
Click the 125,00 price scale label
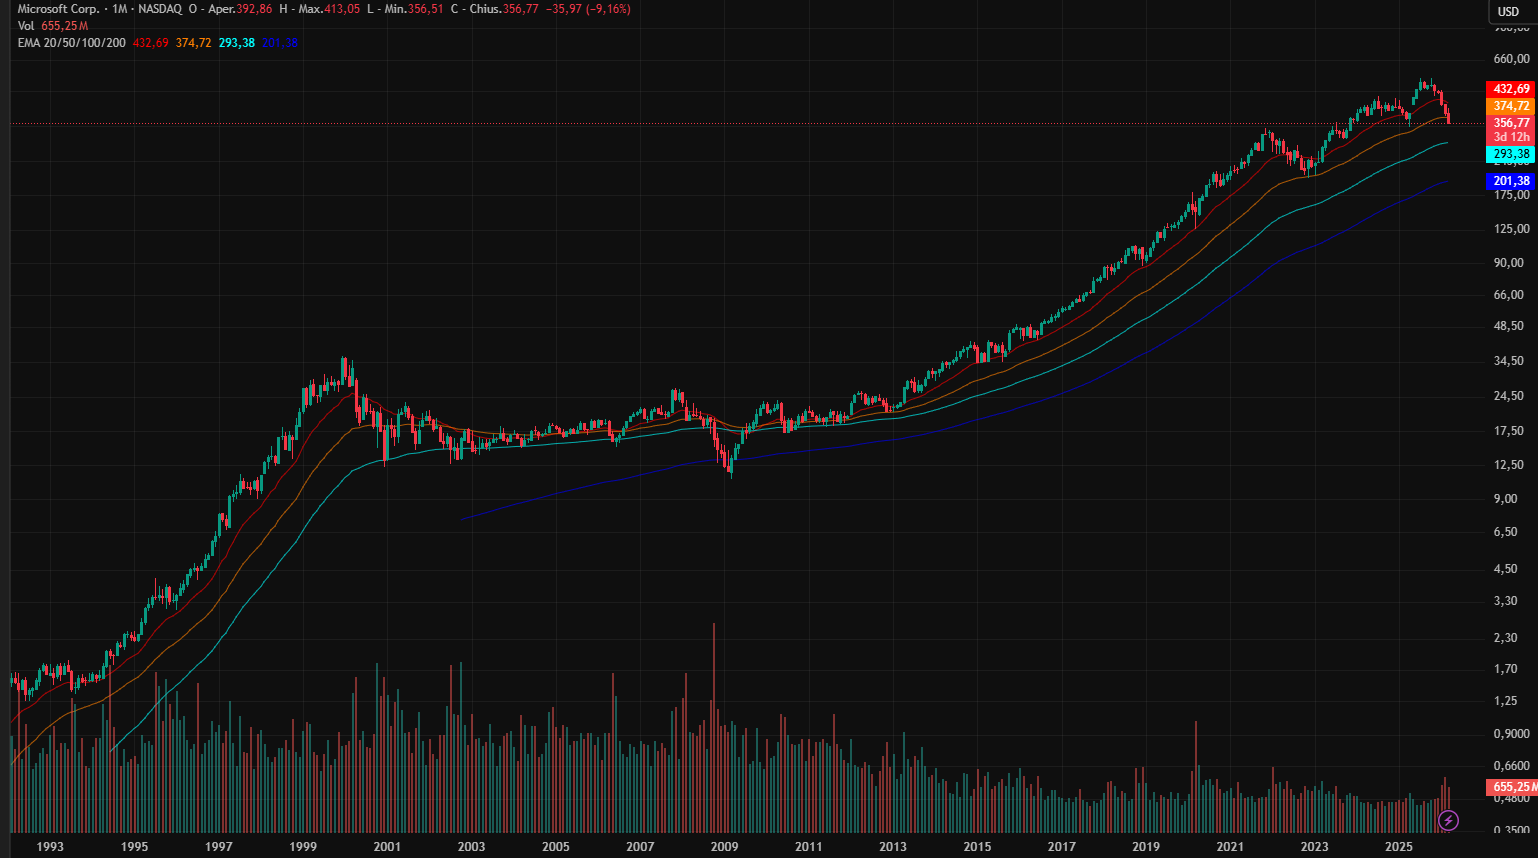(x=1511, y=229)
